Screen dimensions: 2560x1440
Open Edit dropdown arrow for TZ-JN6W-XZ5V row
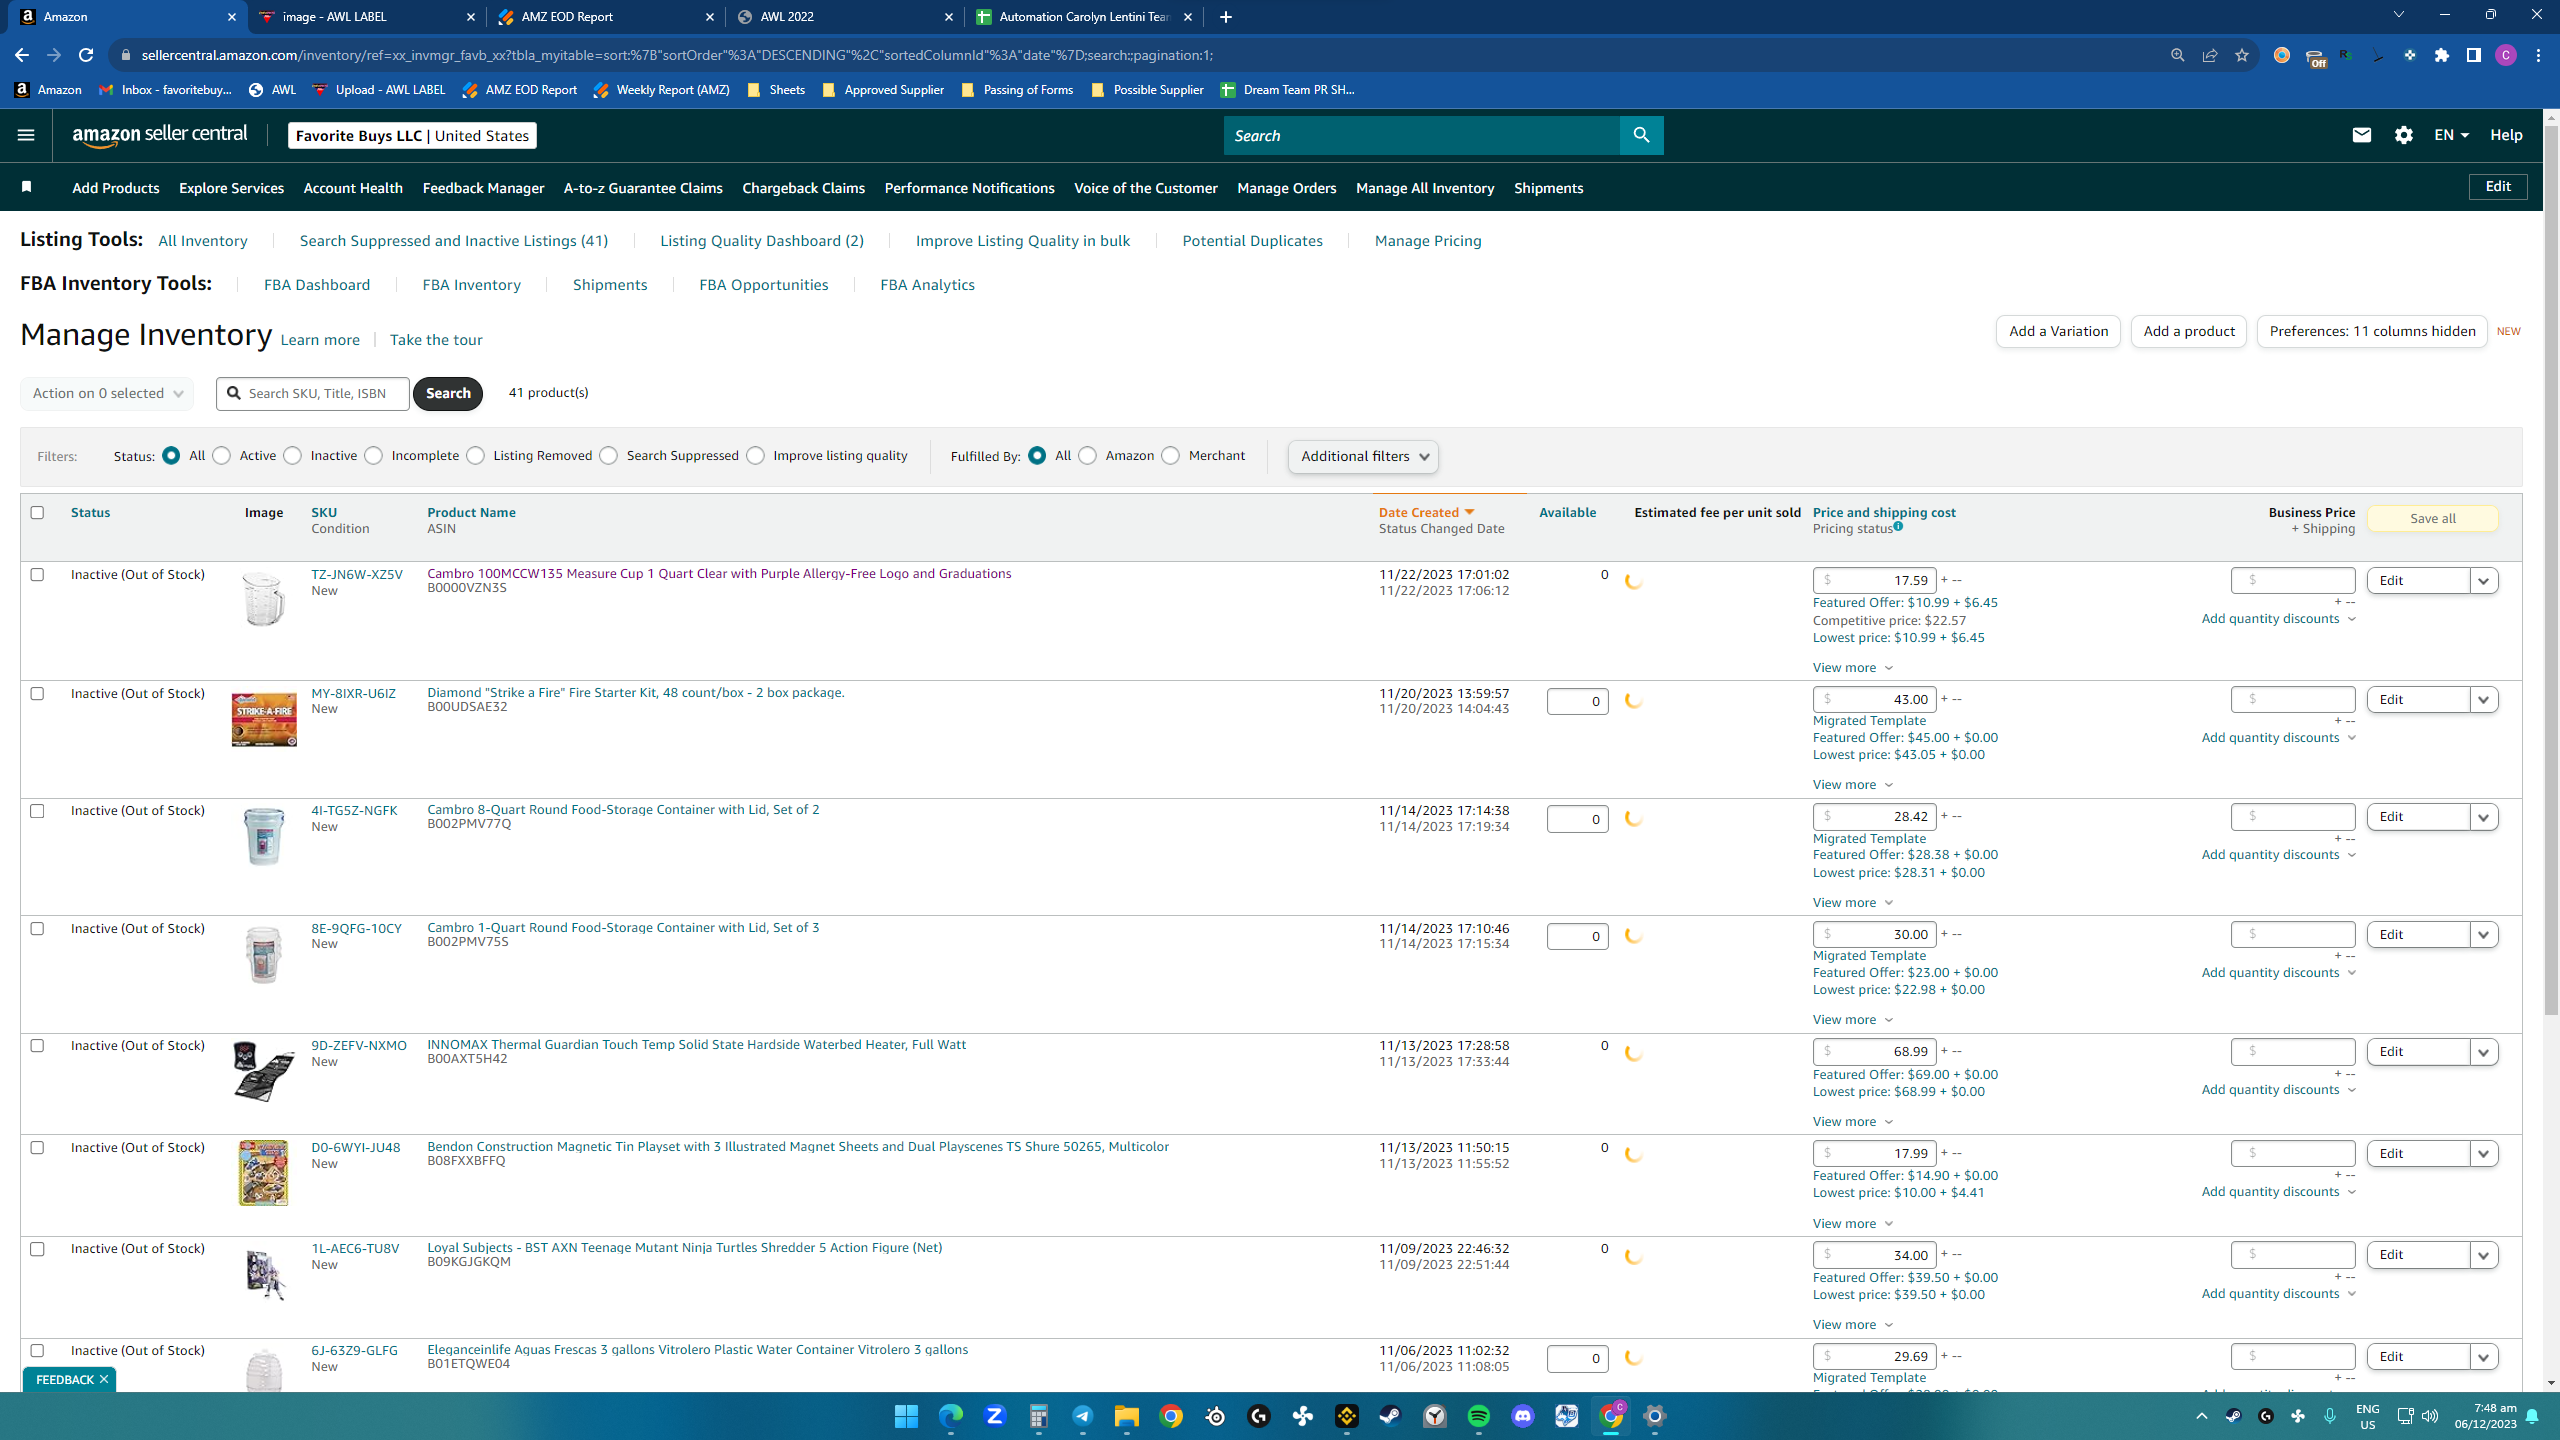coord(2484,580)
